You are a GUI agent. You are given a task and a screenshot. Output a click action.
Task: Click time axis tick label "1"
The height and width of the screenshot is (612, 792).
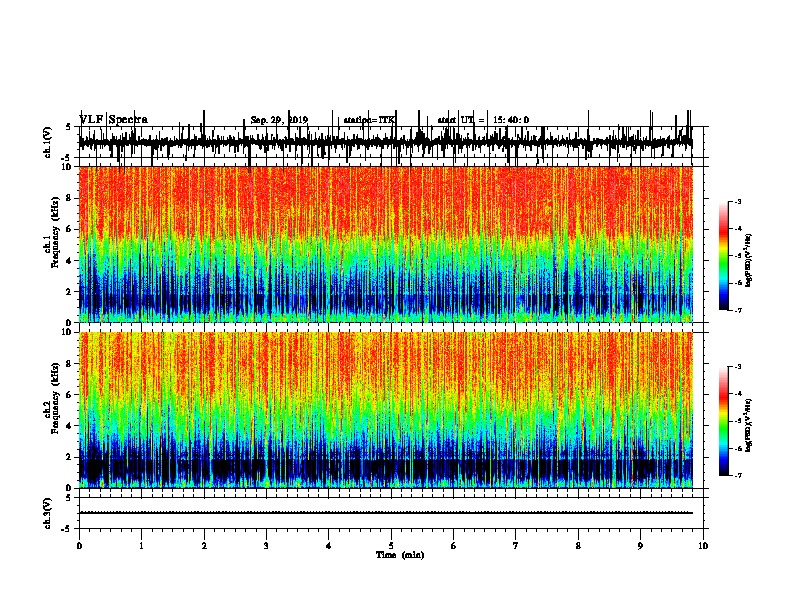pyautogui.click(x=141, y=546)
